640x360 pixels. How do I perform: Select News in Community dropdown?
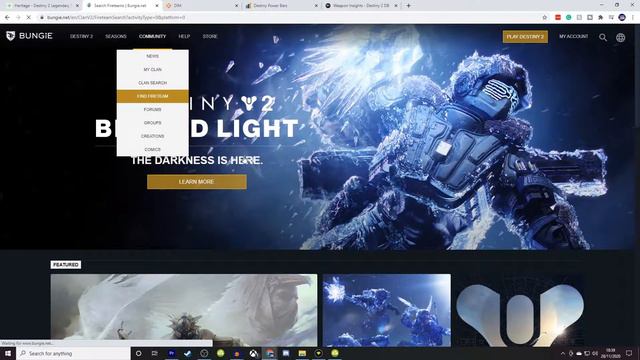tap(153, 56)
